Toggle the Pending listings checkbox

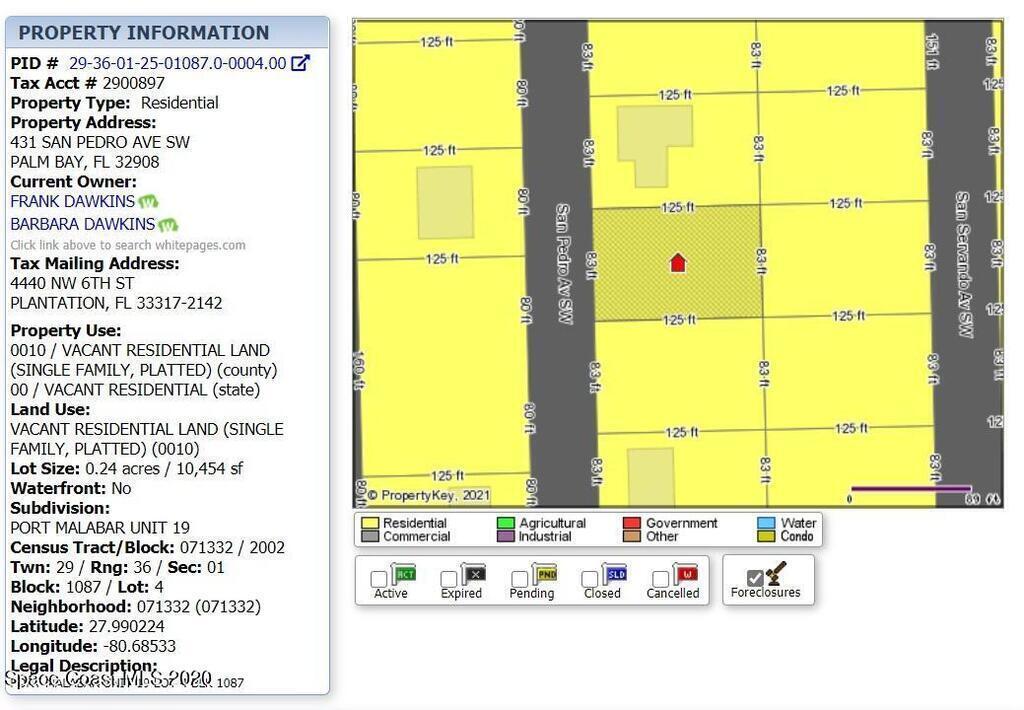(x=519, y=579)
